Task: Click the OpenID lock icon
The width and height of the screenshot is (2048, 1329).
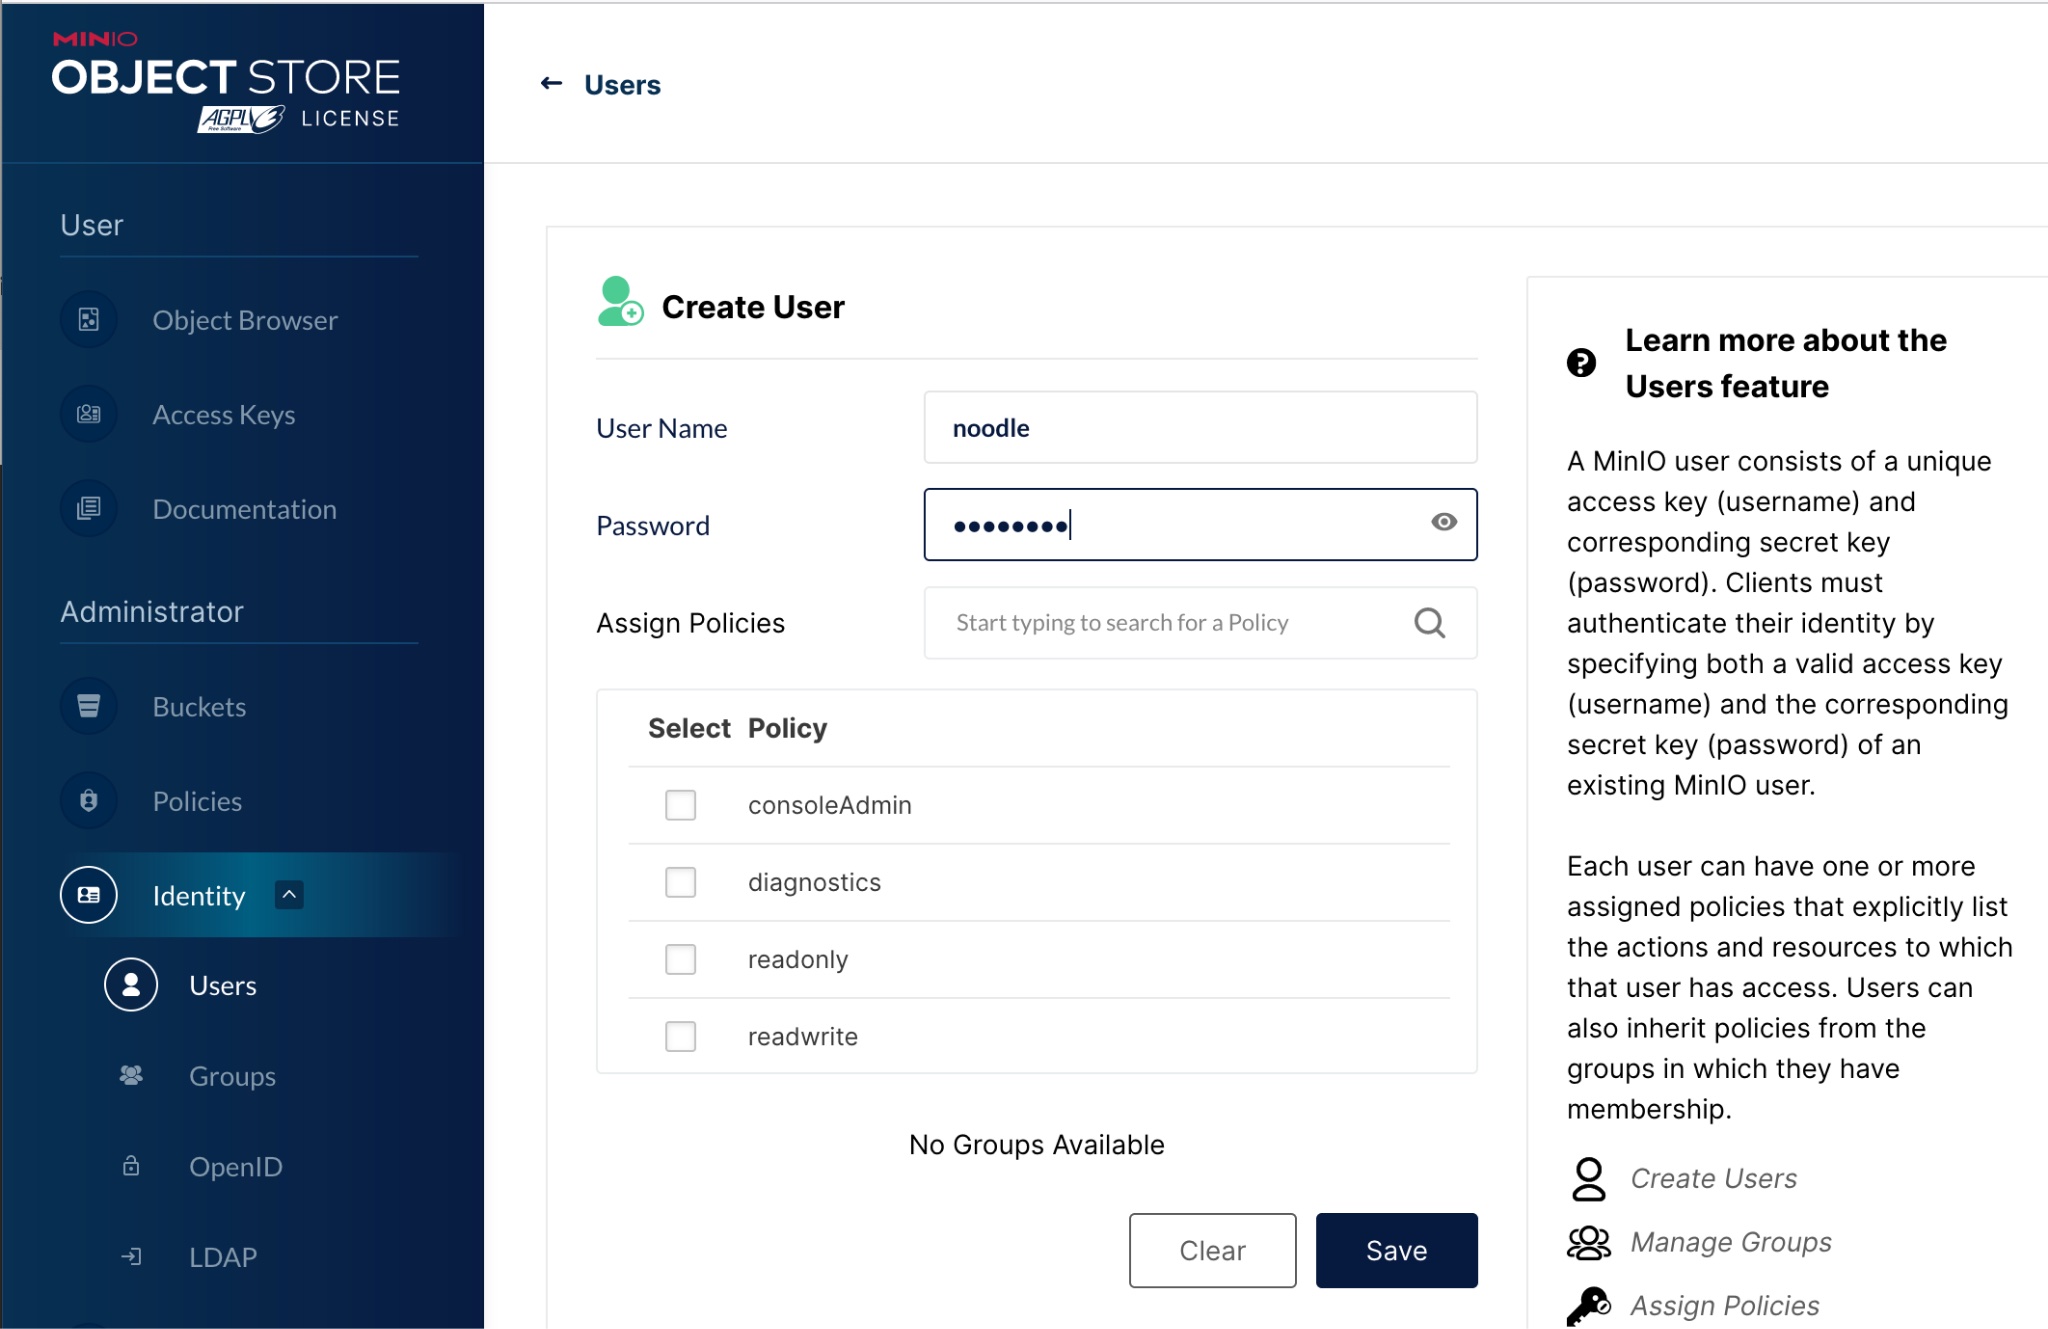Action: (x=131, y=1166)
